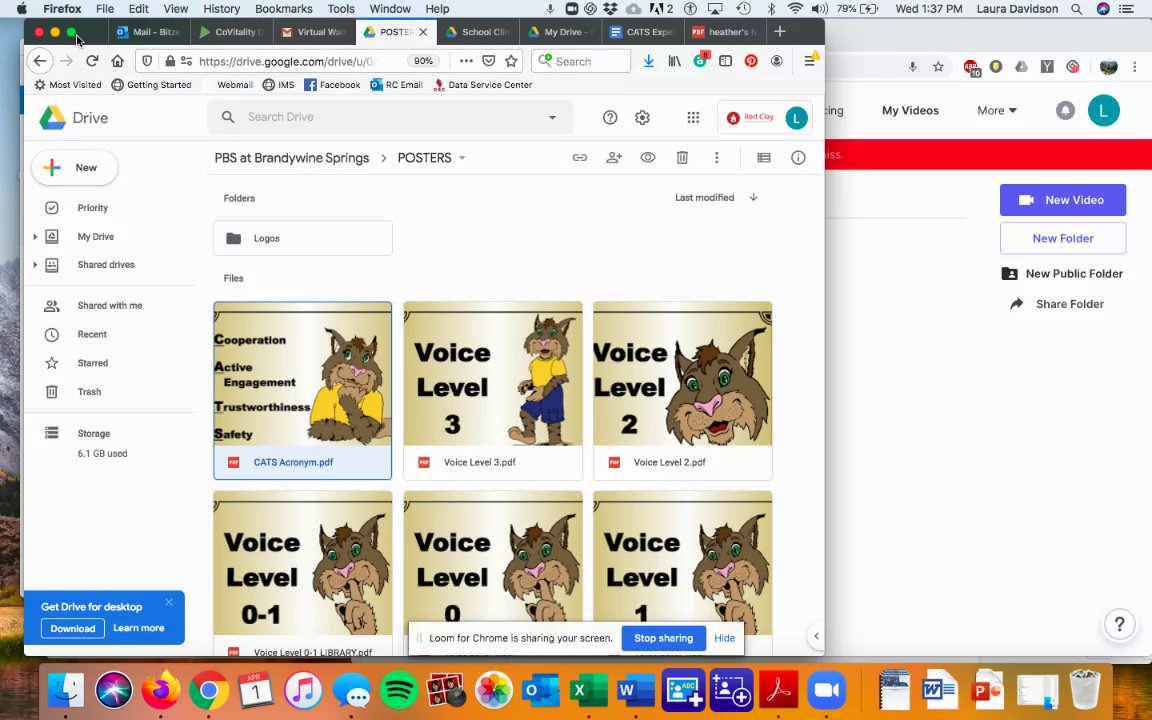Expand Shared drives tree arrow
Viewport: 1152px width, 720px height.
point(35,264)
